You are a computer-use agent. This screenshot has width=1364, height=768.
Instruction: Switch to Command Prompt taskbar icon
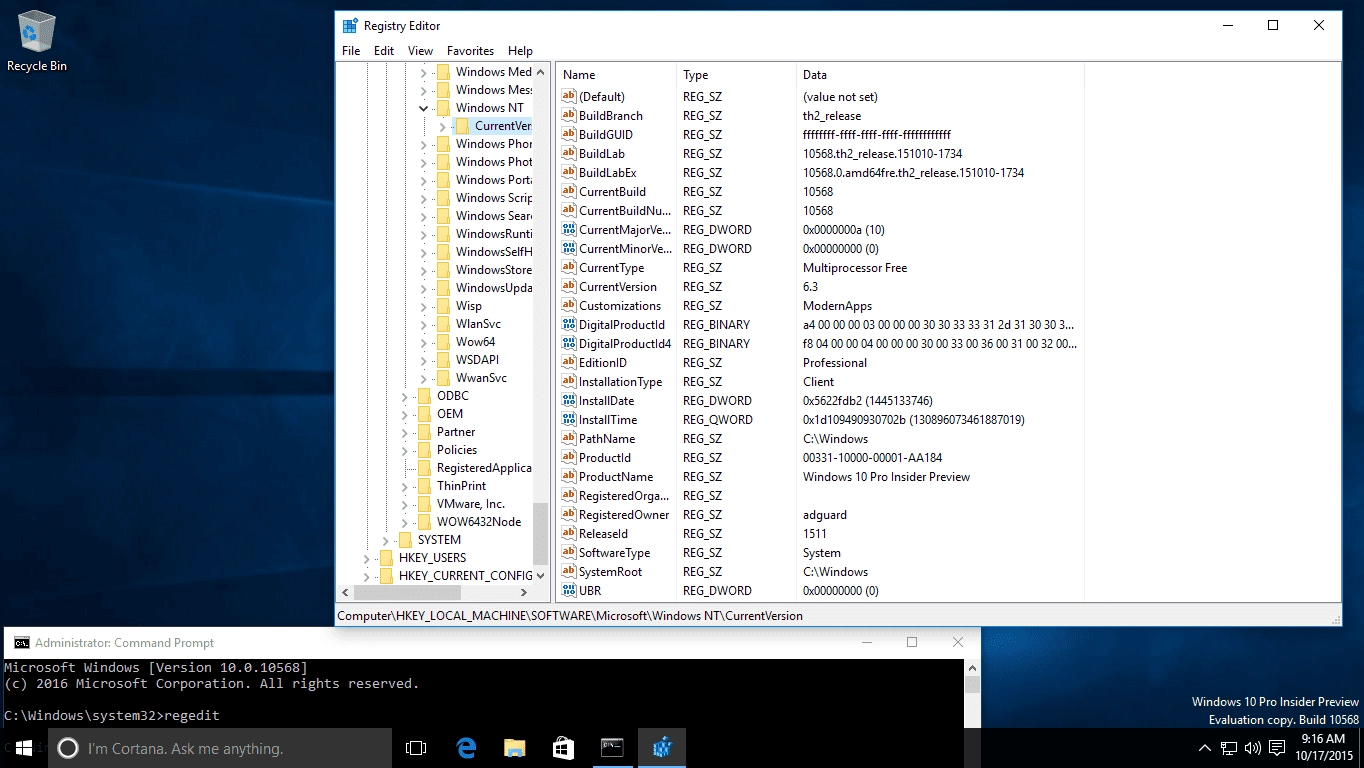(612, 748)
